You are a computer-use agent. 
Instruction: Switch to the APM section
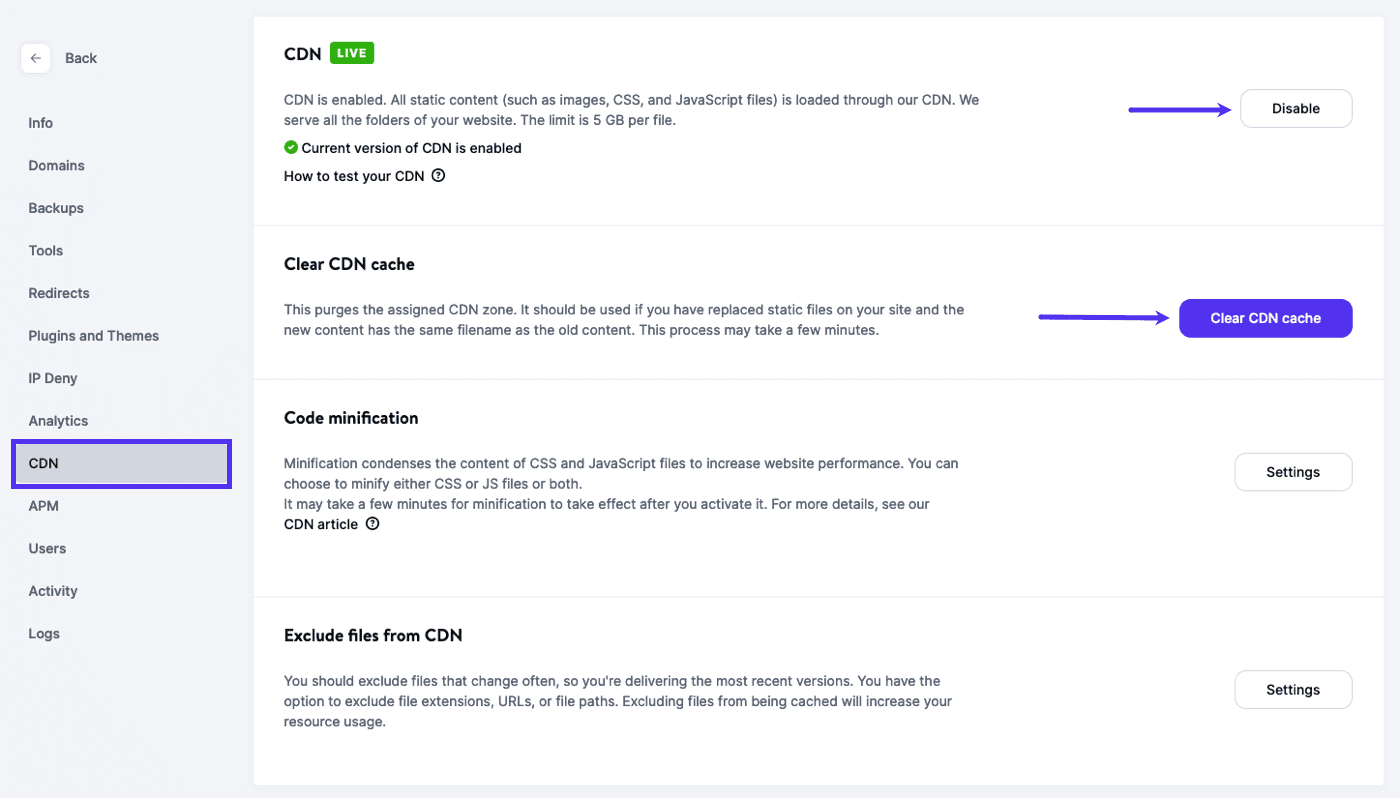(x=43, y=505)
